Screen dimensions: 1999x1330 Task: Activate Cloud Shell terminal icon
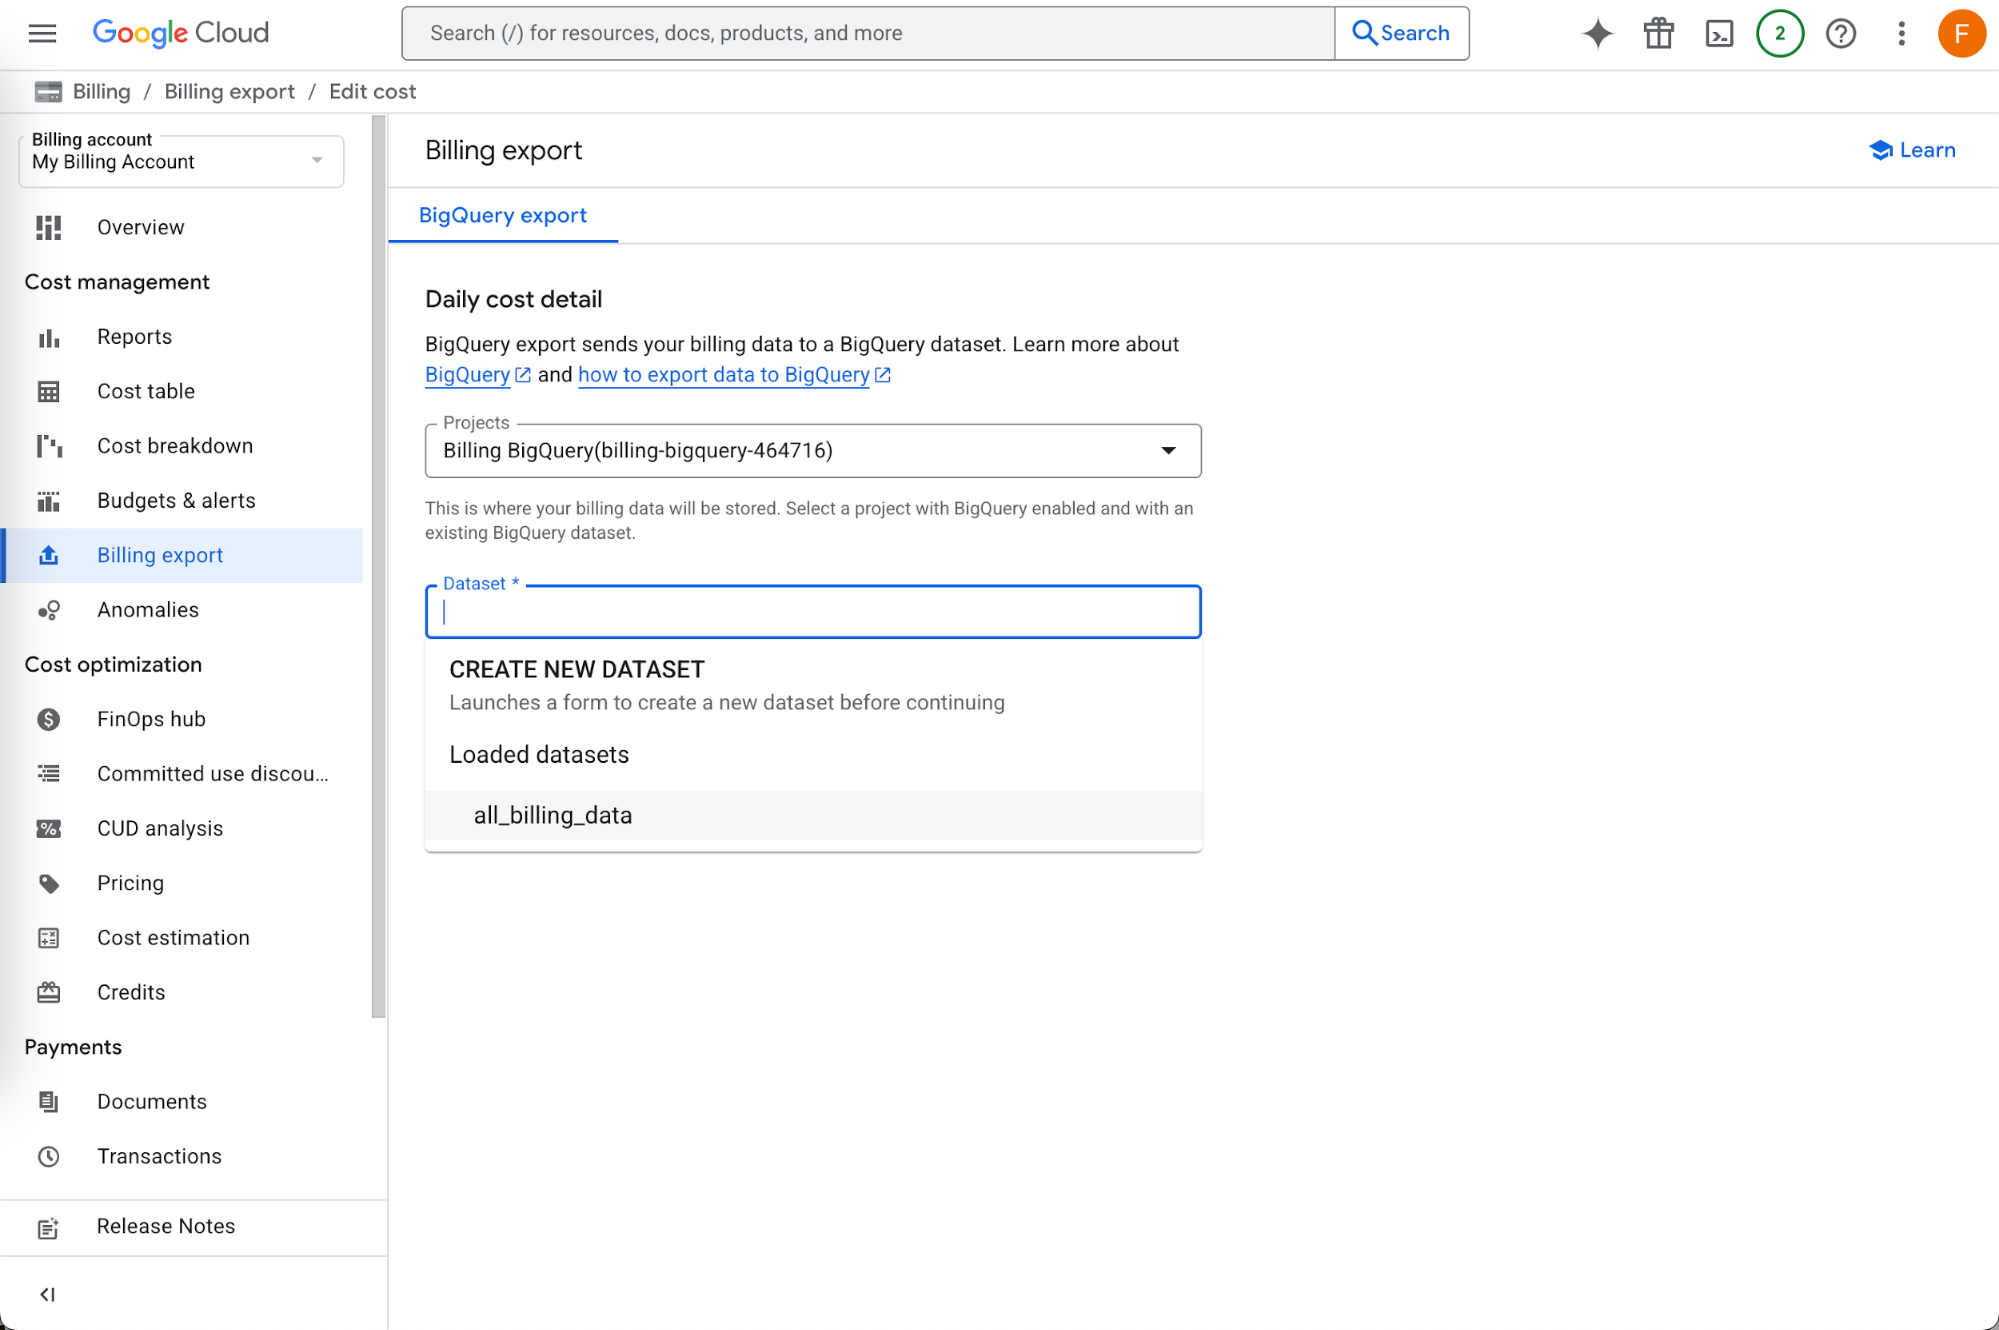coord(1719,33)
